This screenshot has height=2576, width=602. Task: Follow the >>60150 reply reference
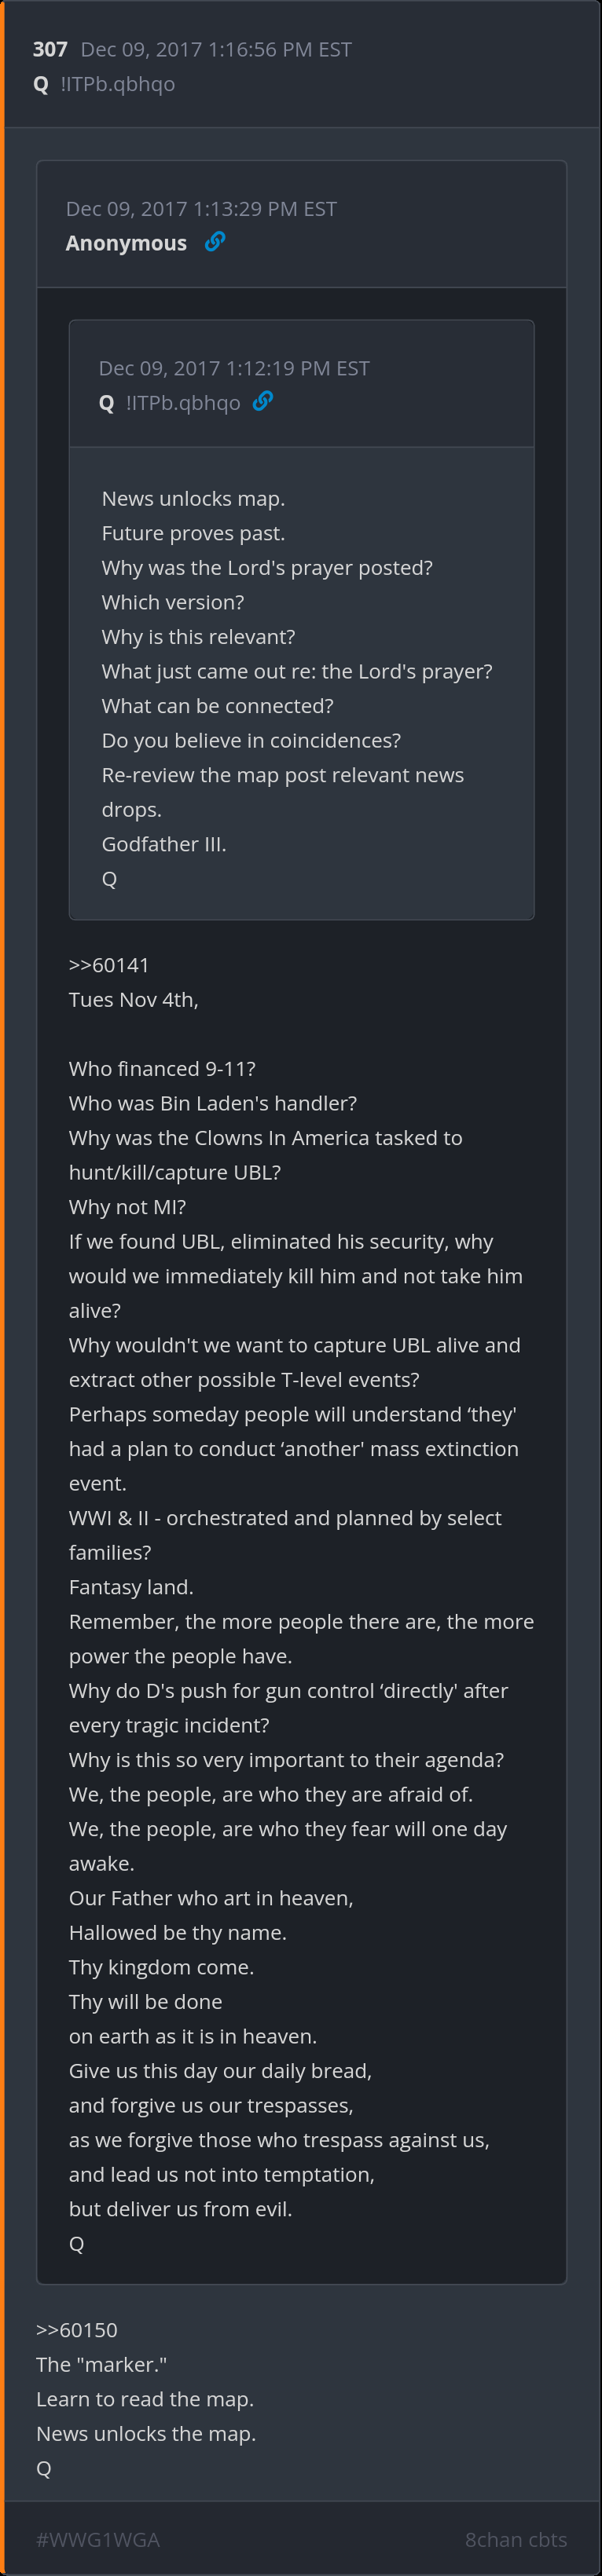(77, 2329)
